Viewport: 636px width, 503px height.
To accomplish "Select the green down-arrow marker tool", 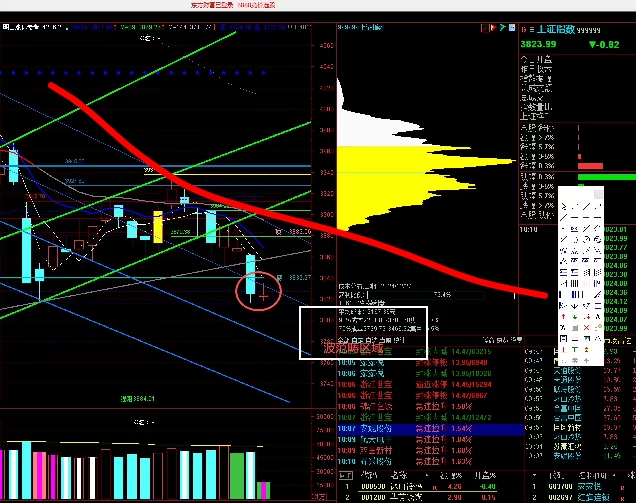I will point(575,317).
